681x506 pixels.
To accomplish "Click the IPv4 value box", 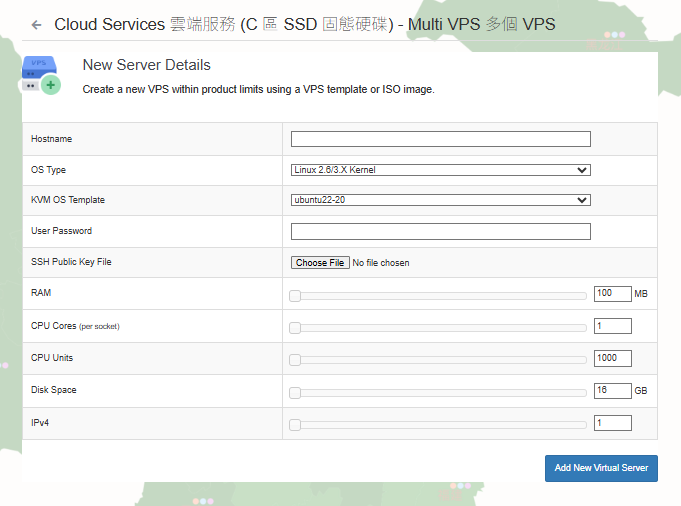I will (612, 423).
